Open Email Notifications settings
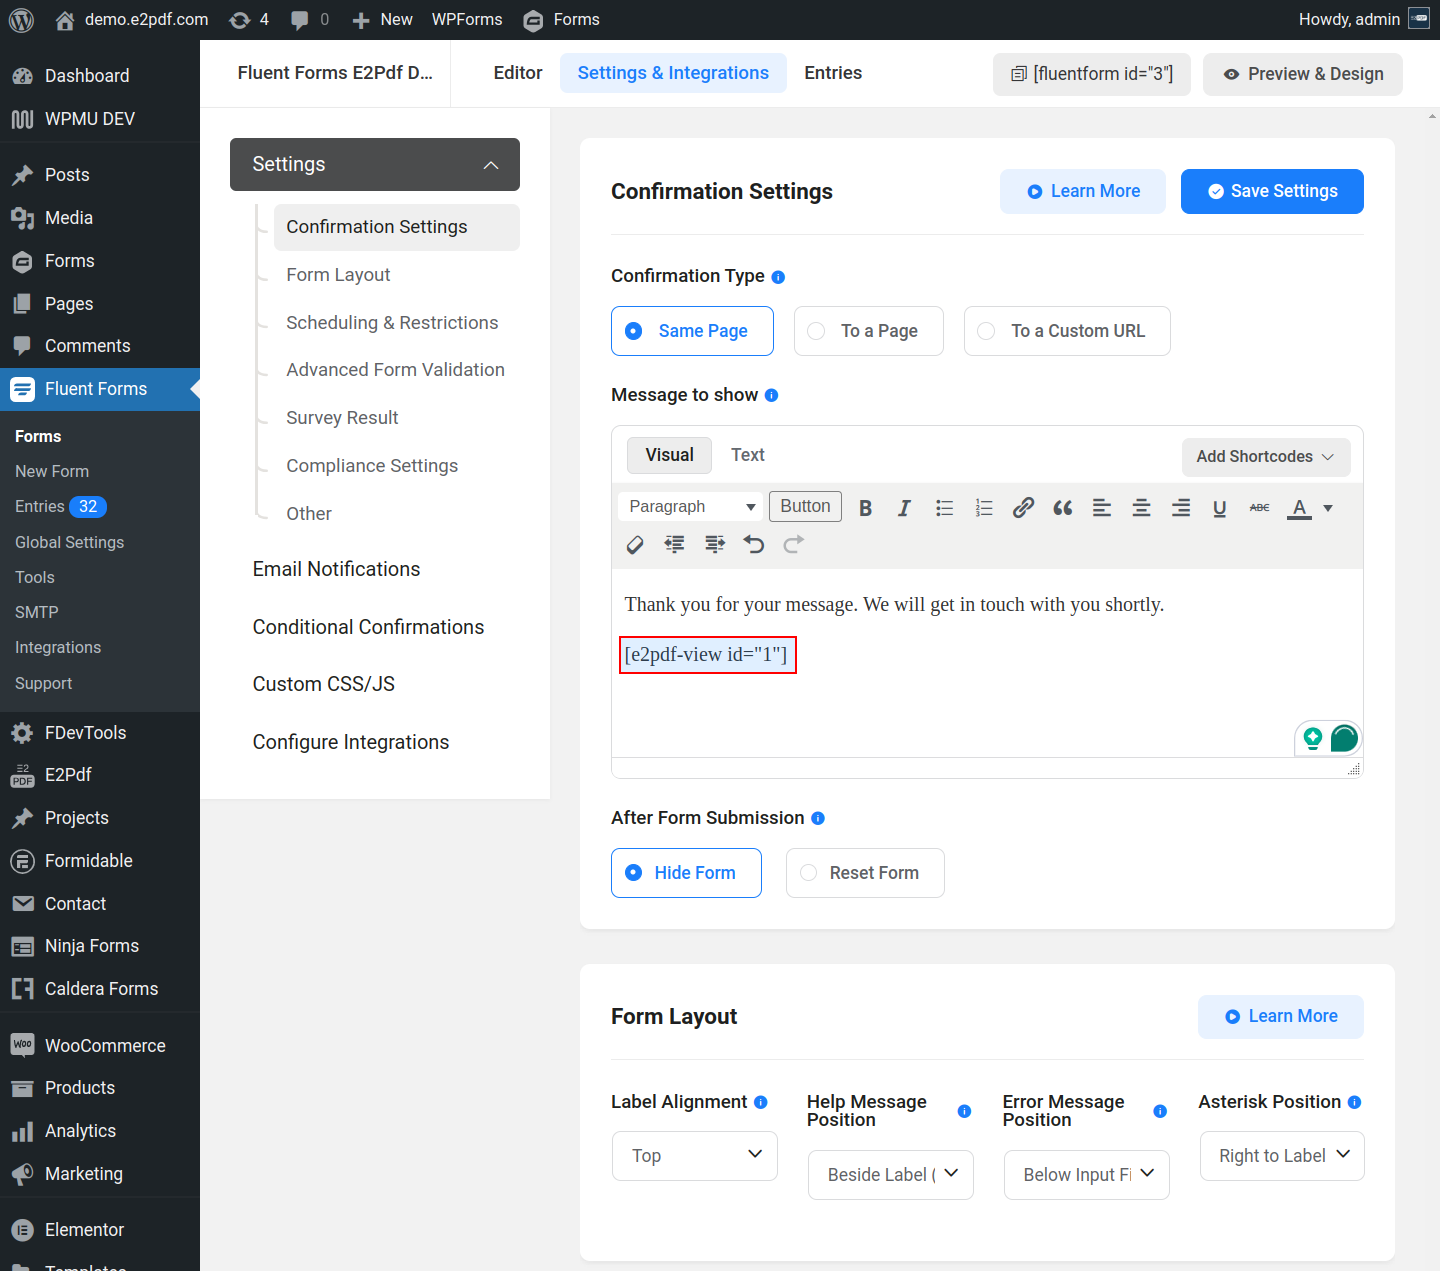1440x1271 pixels. [336, 569]
